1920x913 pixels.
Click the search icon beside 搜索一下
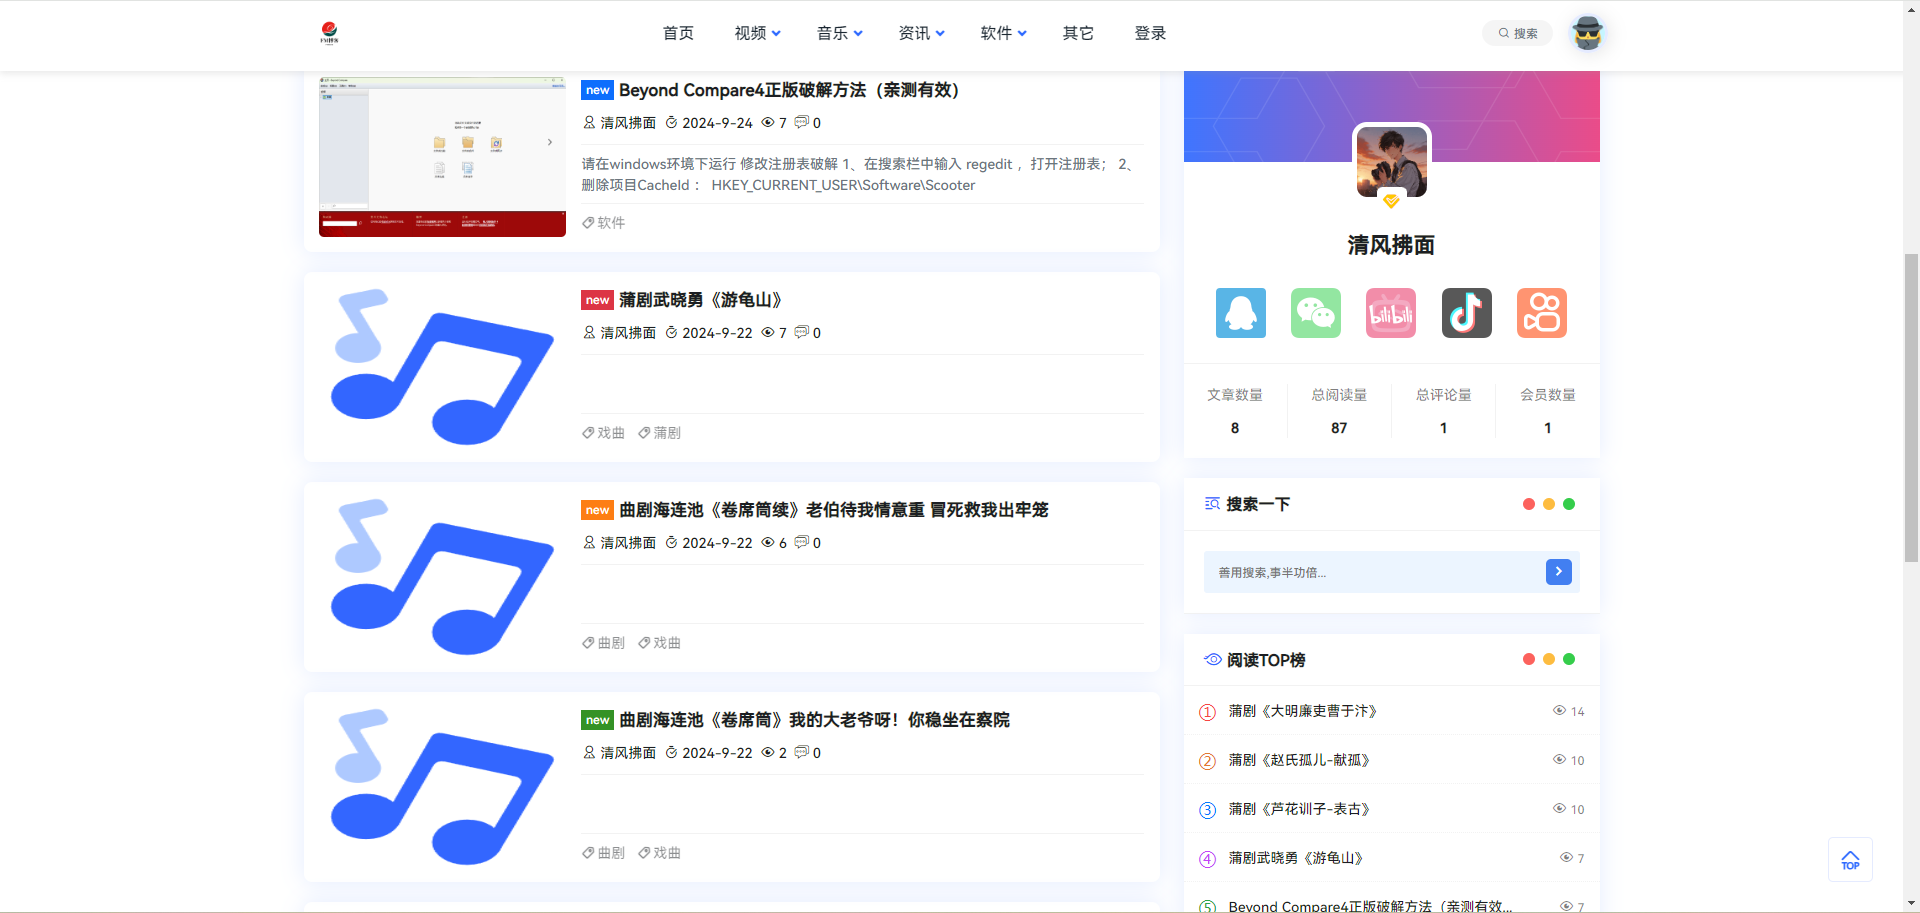point(1212,504)
